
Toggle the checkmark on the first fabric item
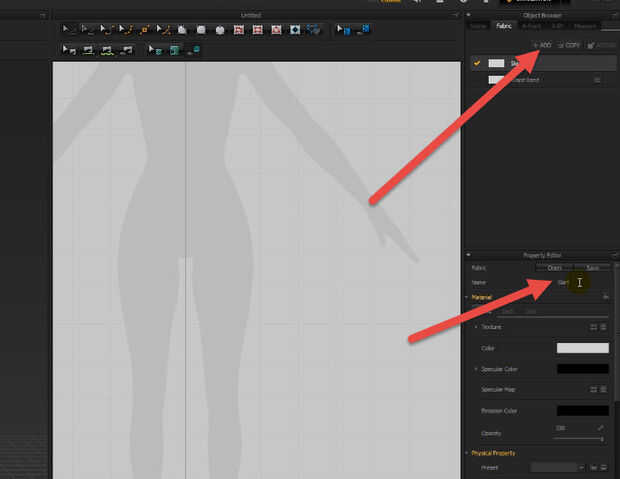click(477, 63)
